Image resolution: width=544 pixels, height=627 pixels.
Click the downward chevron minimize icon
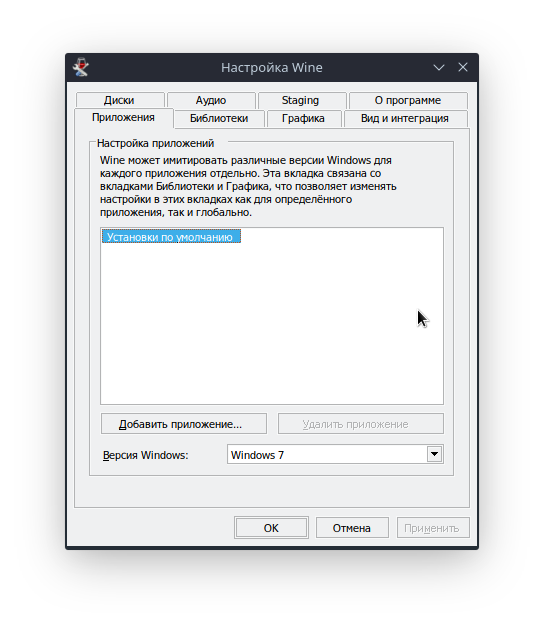click(439, 68)
